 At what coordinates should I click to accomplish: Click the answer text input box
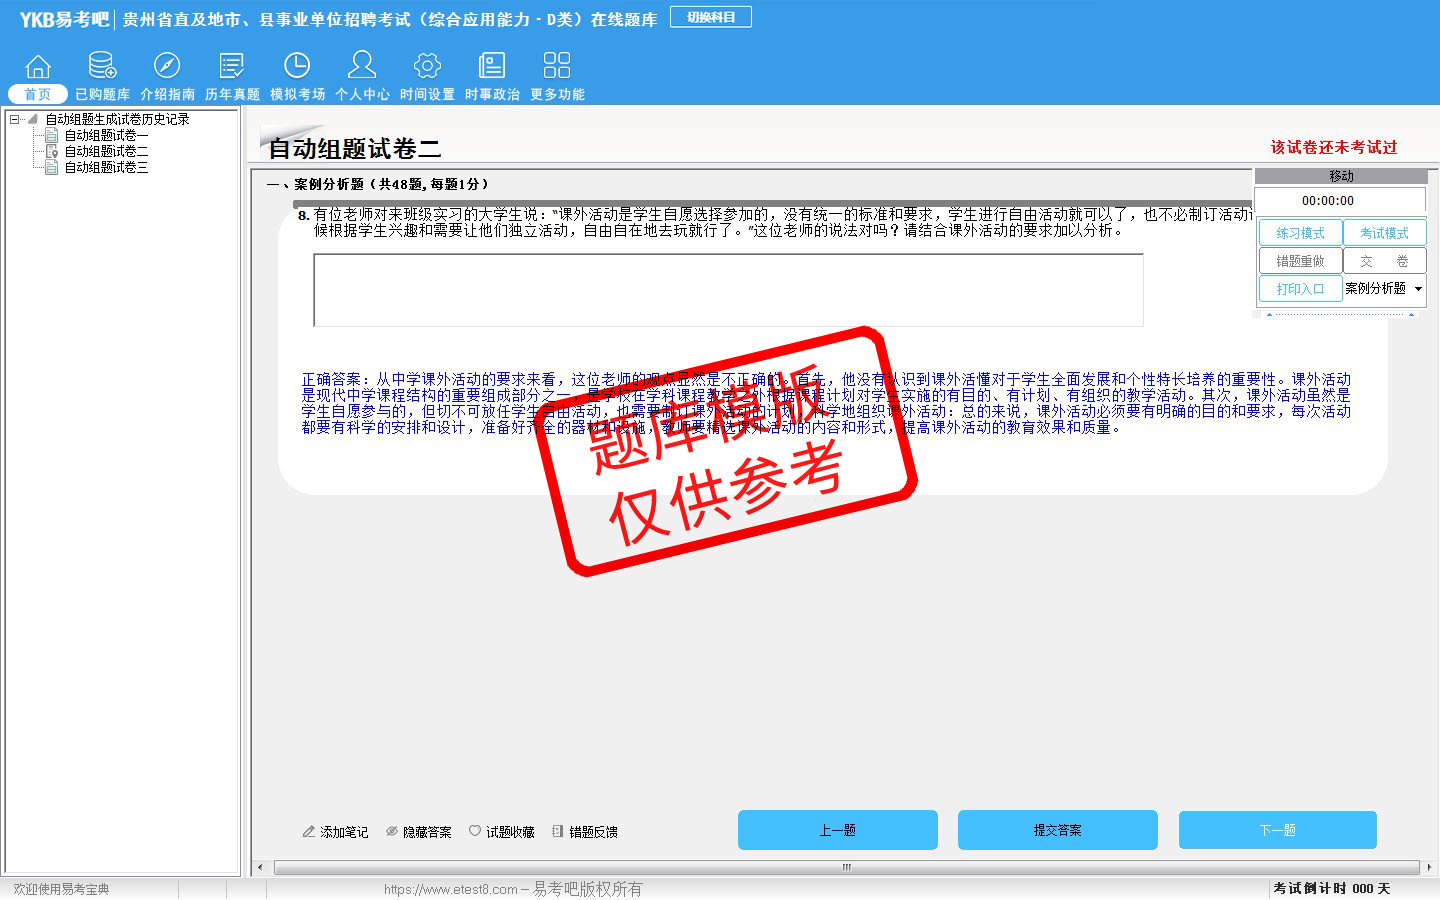(x=728, y=290)
